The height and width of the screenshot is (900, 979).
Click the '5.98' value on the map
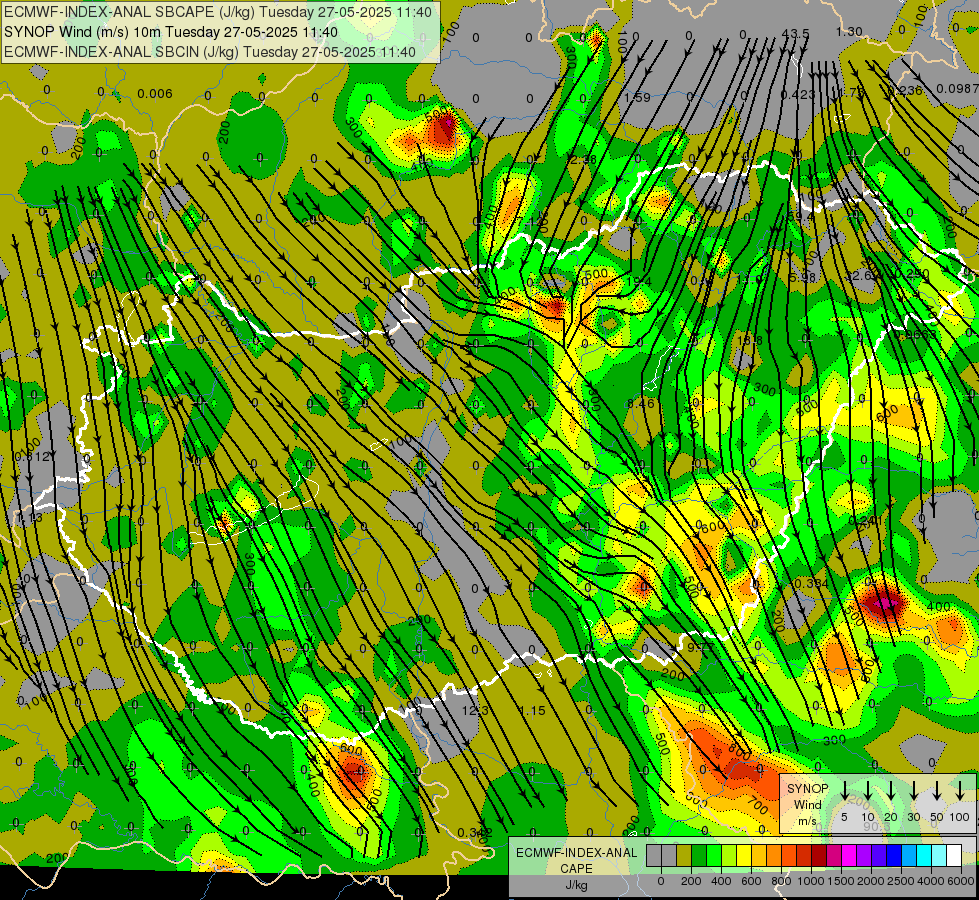[x=802, y=277]
